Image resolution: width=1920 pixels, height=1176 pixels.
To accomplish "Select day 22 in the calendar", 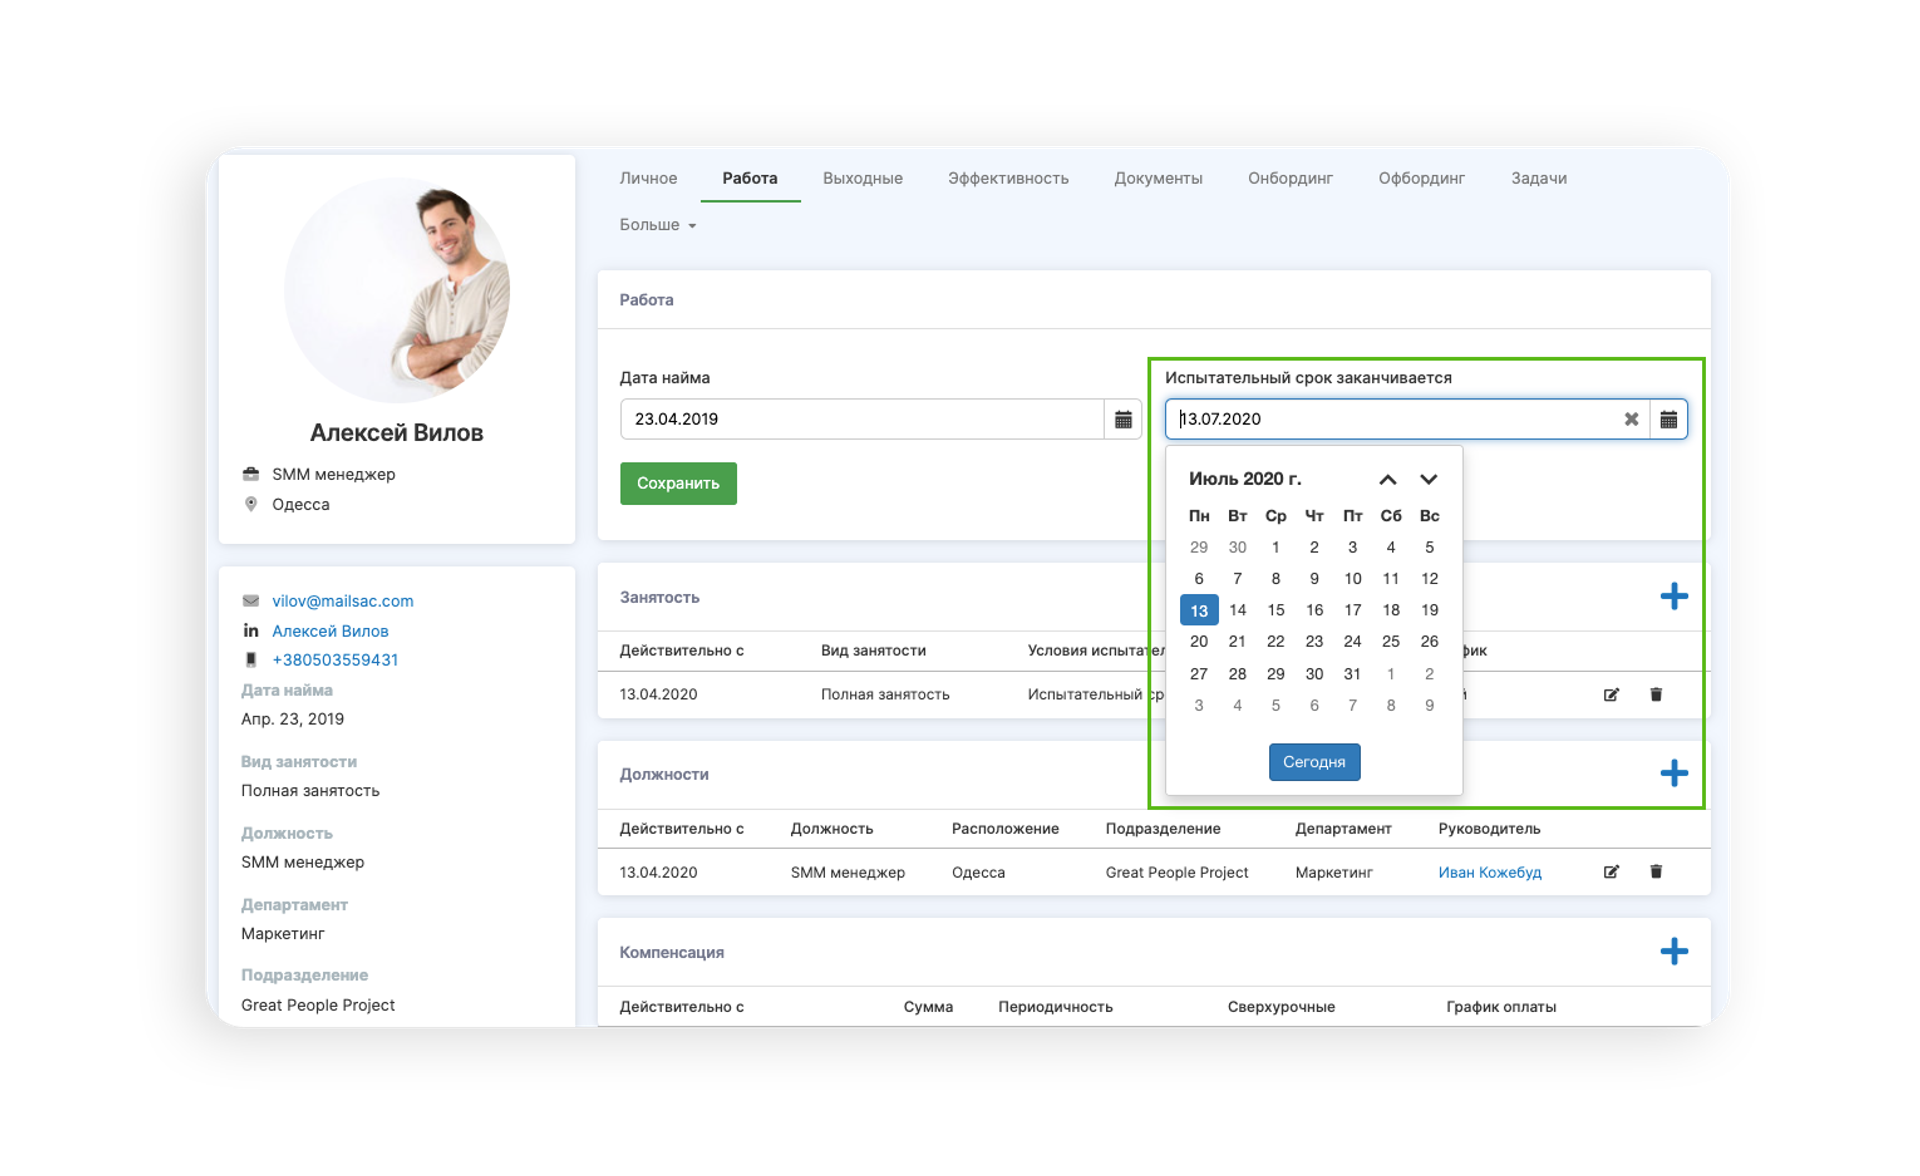I will (1275, 642).
